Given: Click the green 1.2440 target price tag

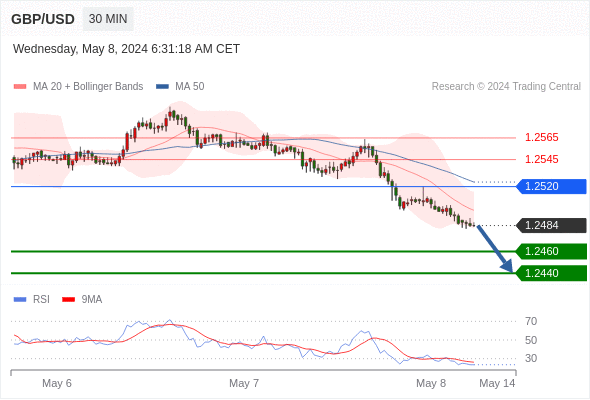Looking at the screenshot, I should pos(551,273).
